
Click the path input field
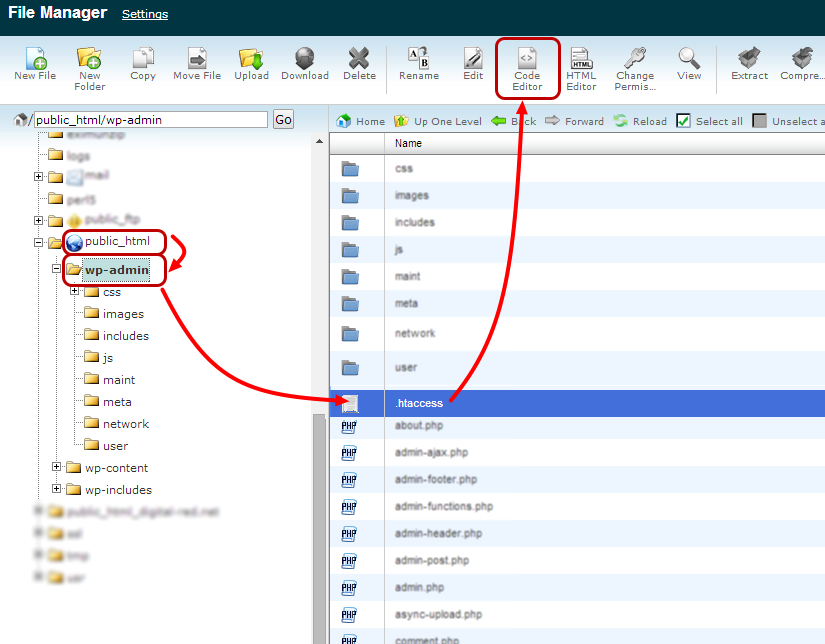(x=152, y=120)
